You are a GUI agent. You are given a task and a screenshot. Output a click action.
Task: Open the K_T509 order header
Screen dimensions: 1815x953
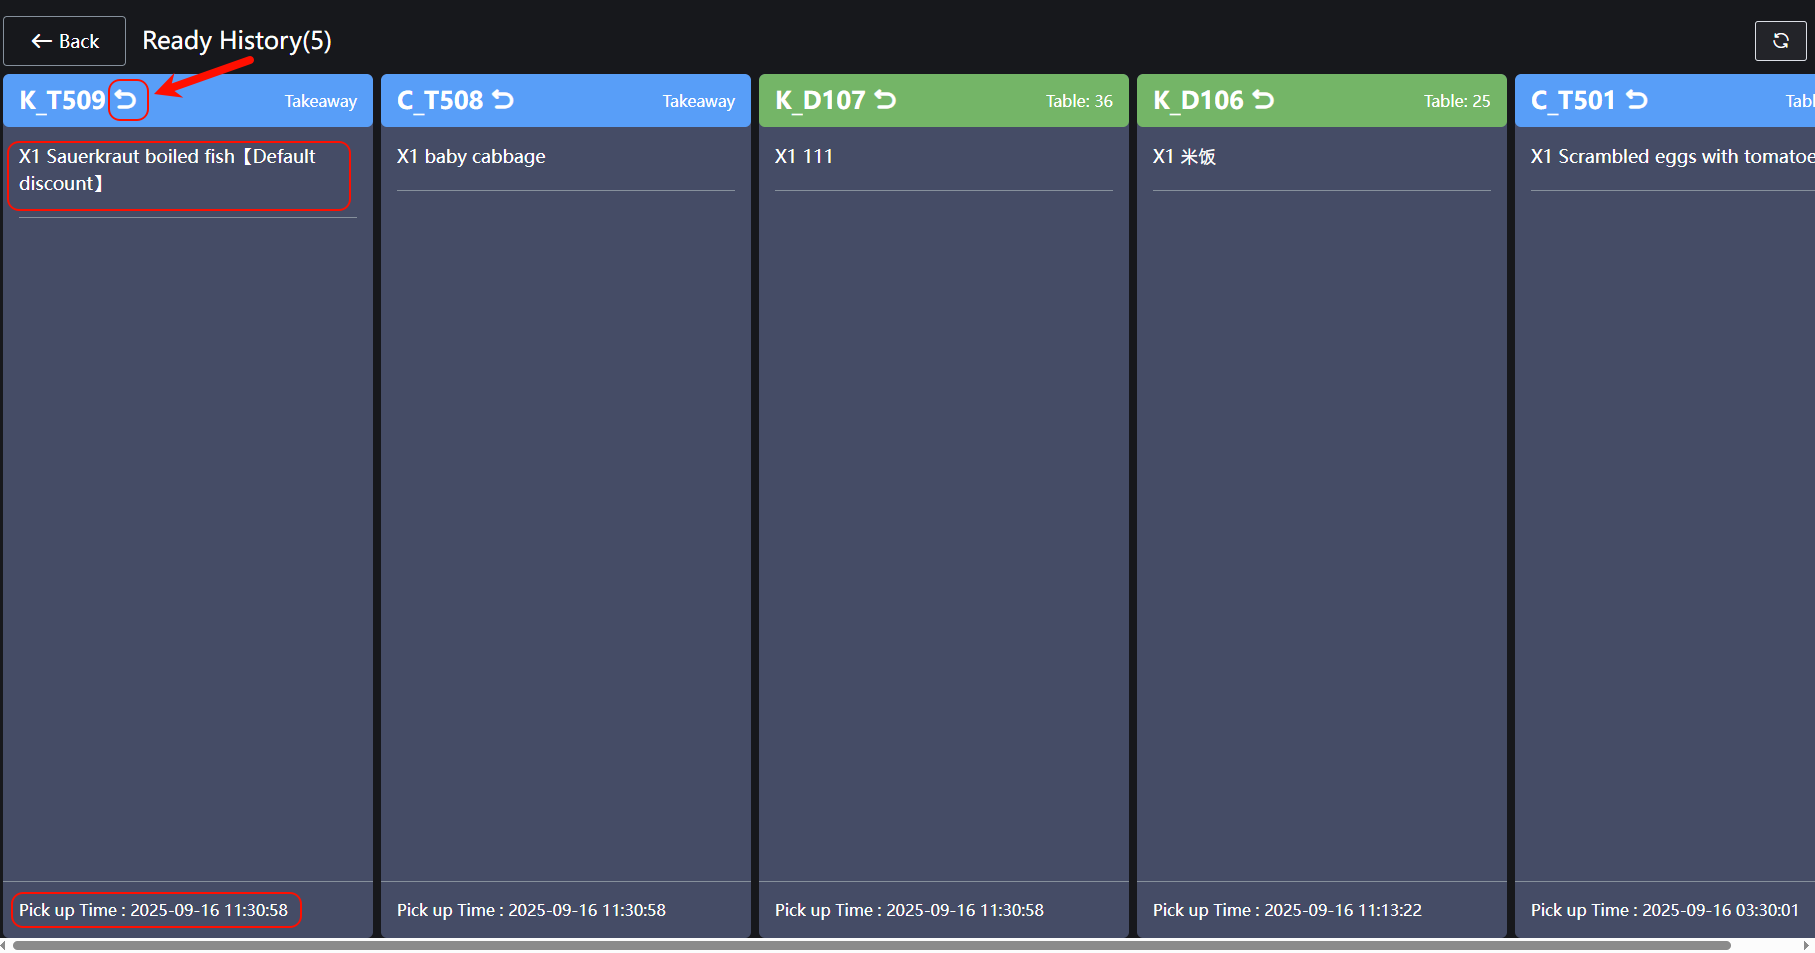point(62,101)
